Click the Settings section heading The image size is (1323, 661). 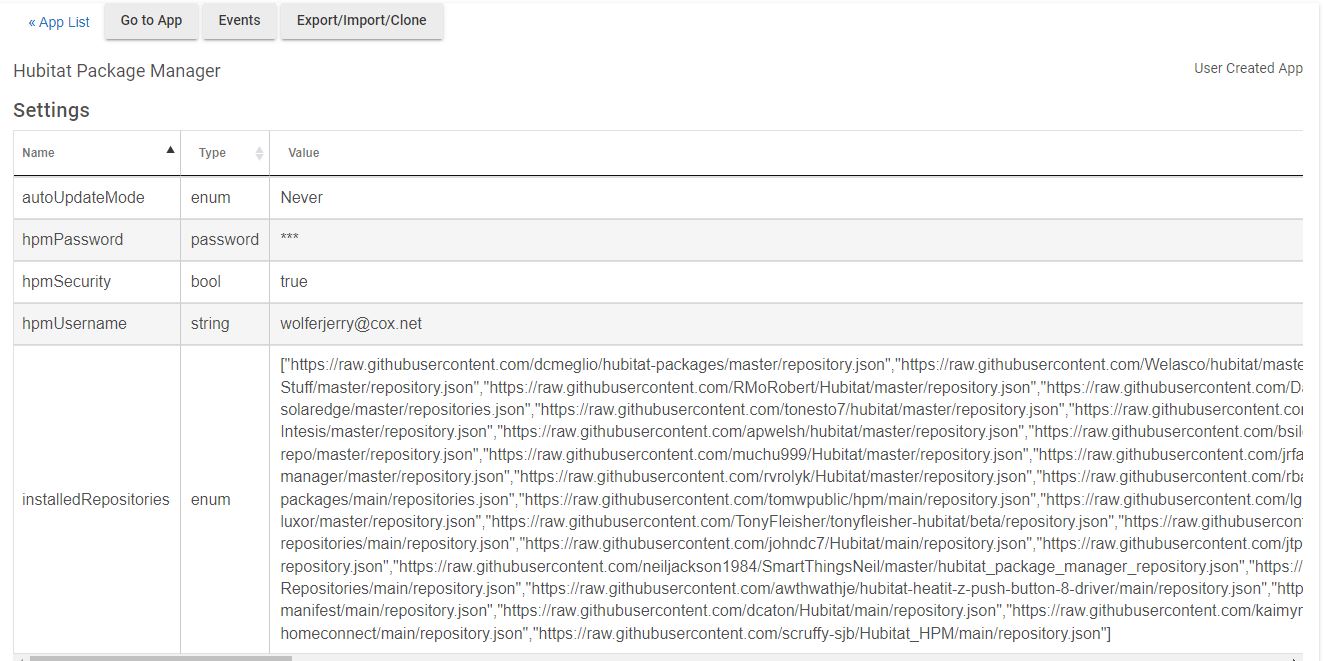(x=51, y=110)
